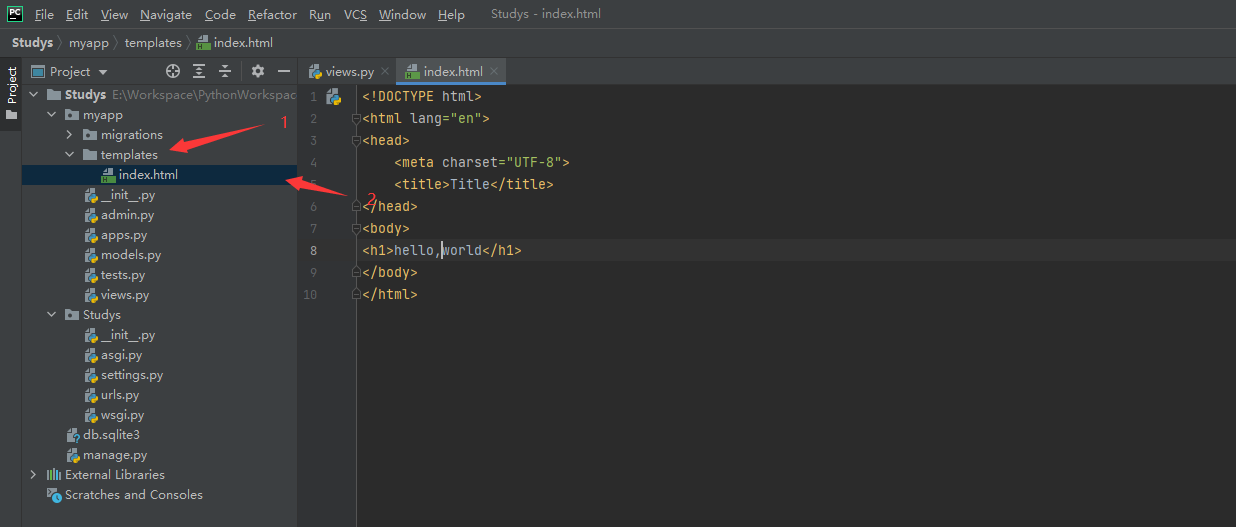The height and width of the screenshot is (527, 1236).
Task: Collapse the Studys project root node
Action: pos(34,95)
